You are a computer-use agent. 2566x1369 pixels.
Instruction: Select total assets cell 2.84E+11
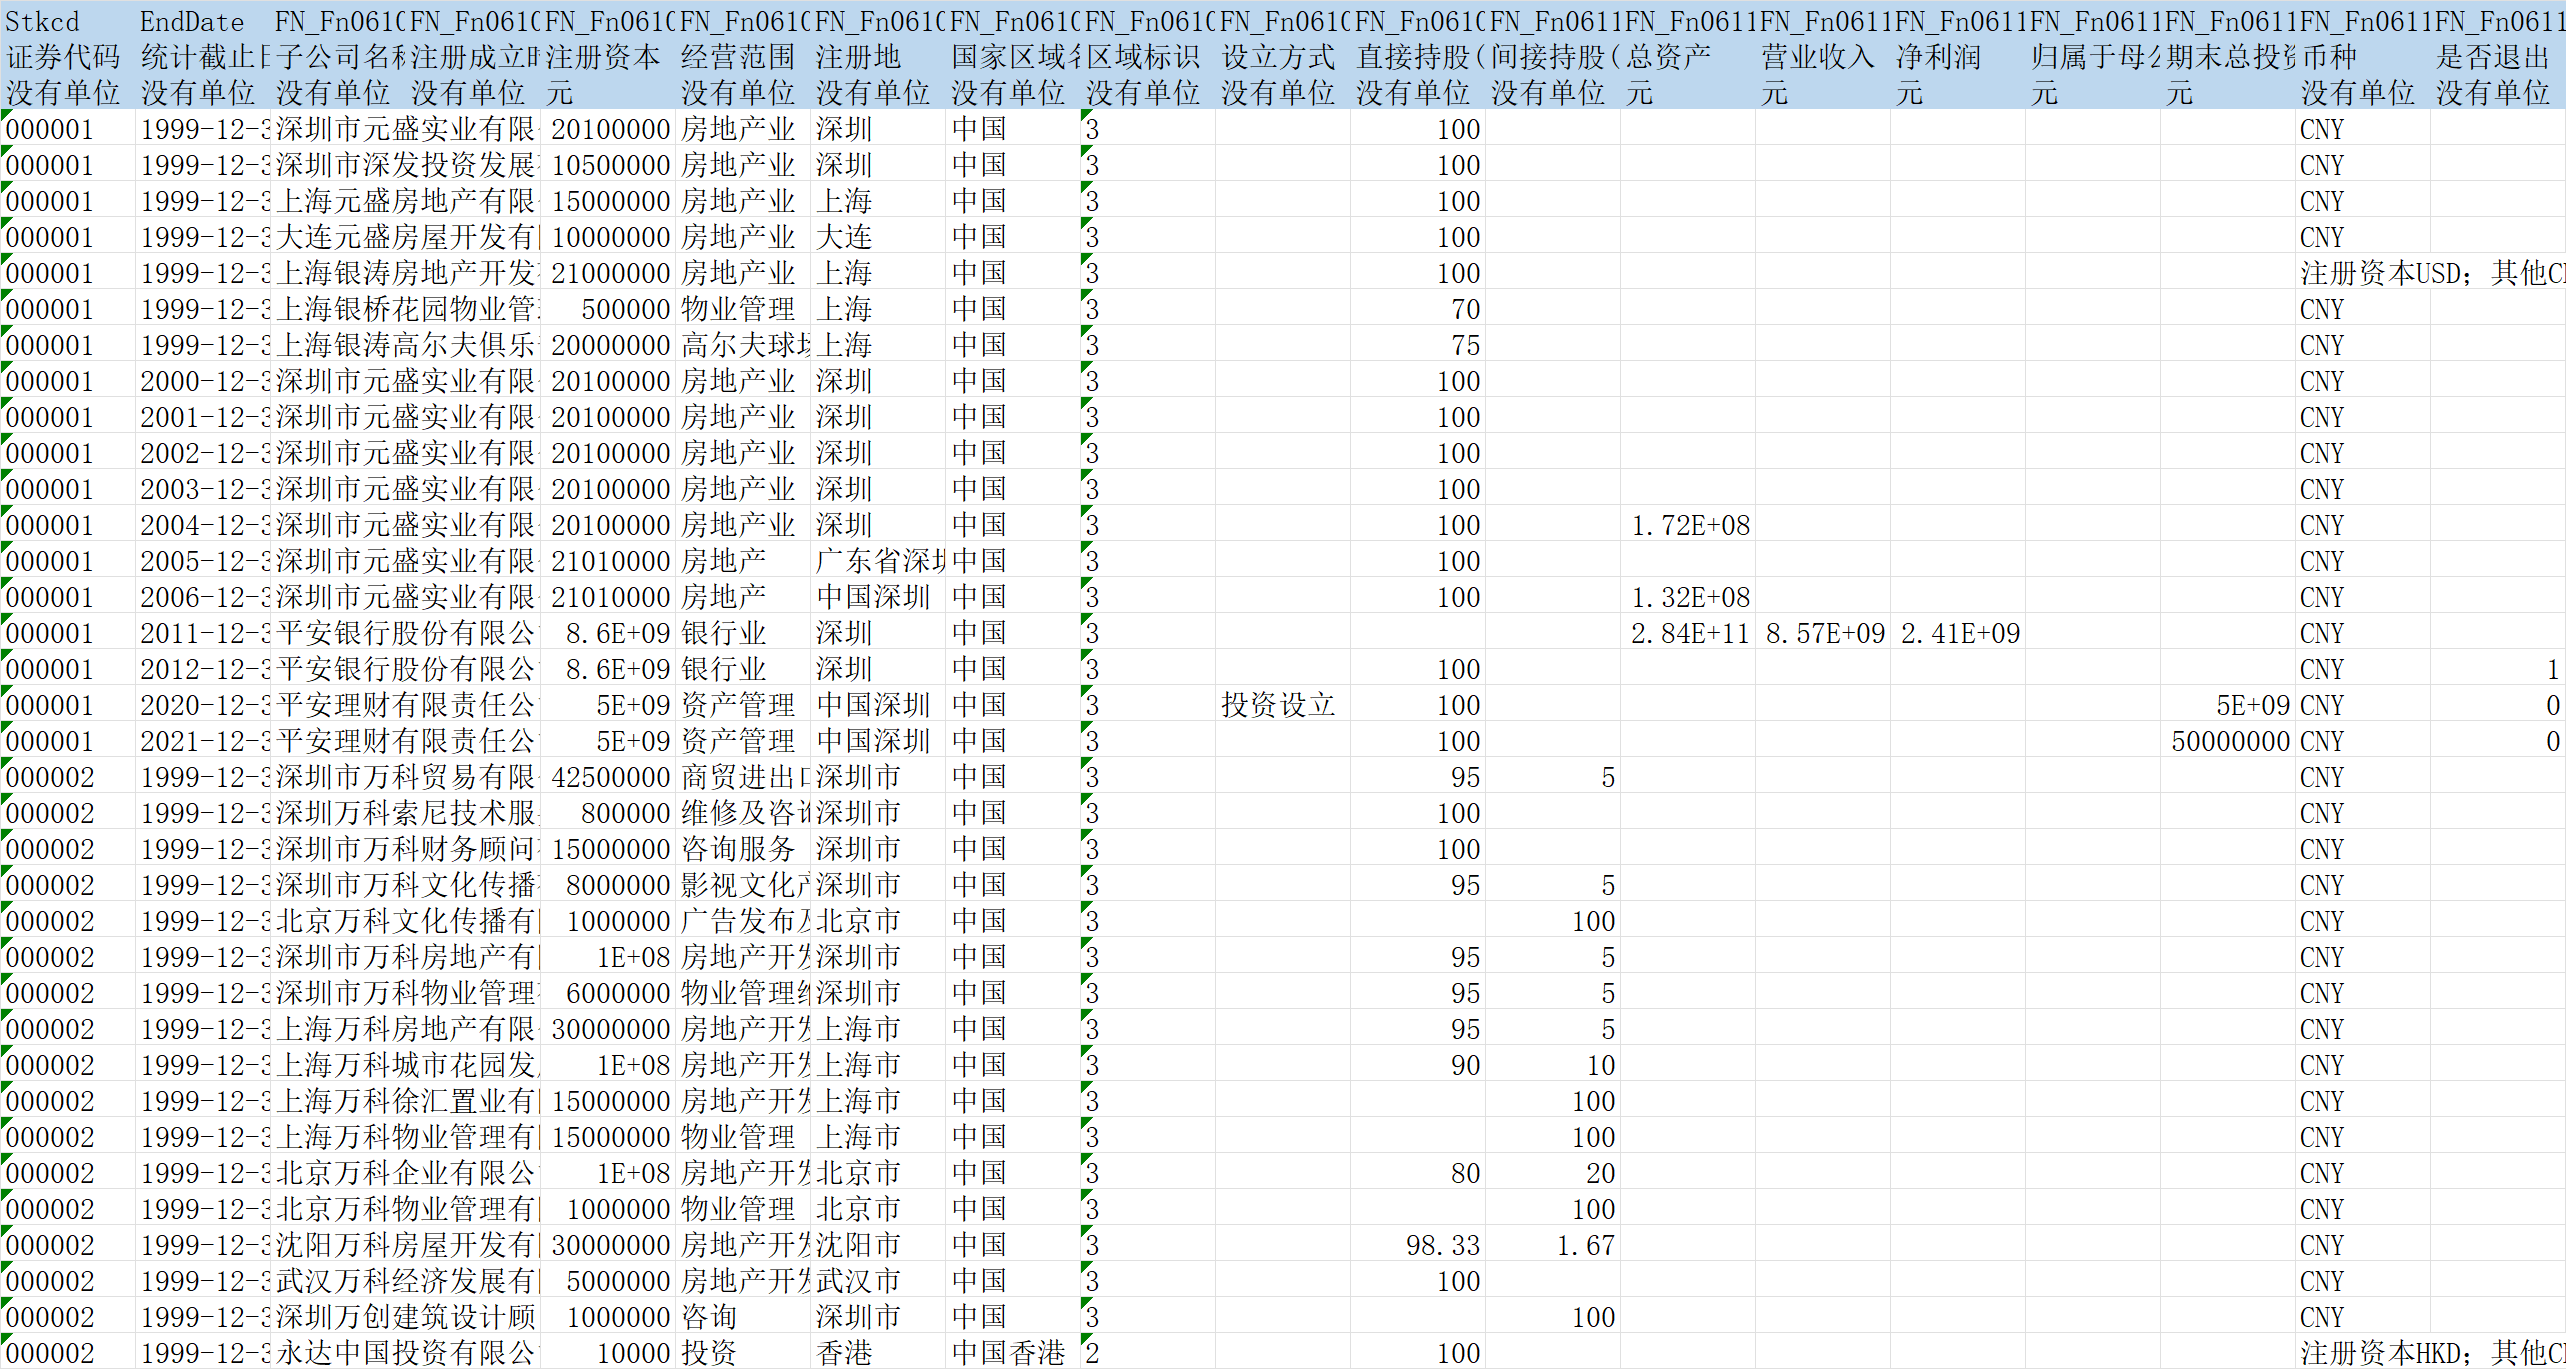[x=1689, y=633]
